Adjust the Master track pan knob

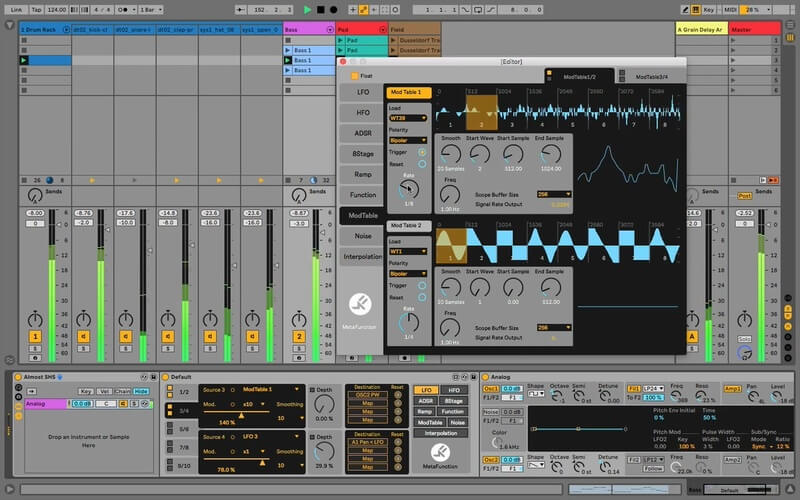[744, 319]
